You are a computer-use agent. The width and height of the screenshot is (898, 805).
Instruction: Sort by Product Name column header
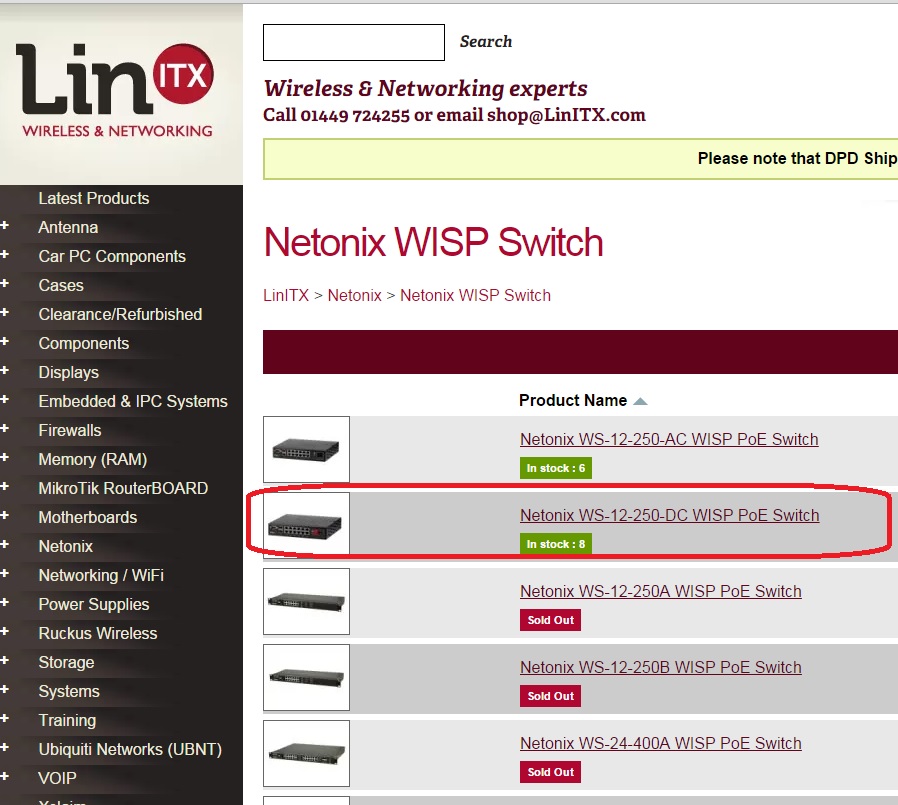click(573, 400)
